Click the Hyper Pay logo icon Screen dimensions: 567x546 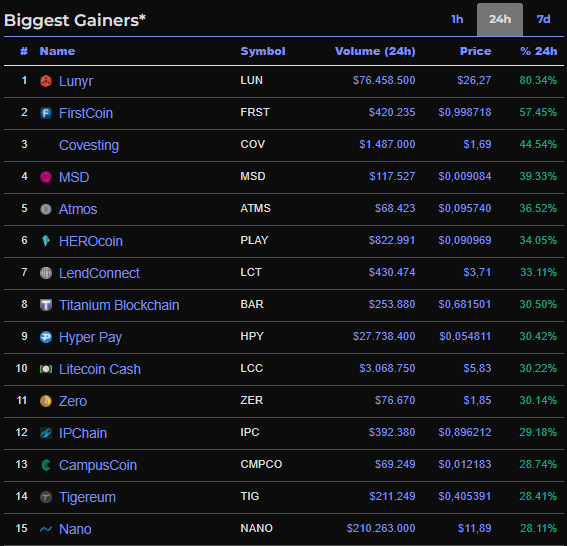(46, 337)
